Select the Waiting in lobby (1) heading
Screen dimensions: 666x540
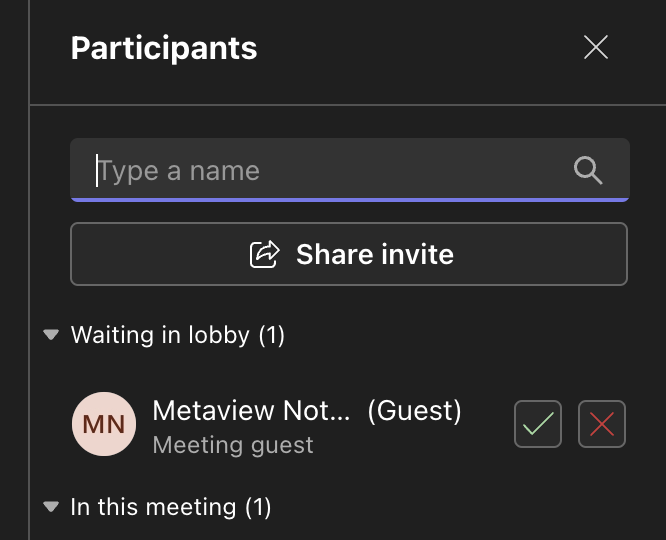(178, 335)
